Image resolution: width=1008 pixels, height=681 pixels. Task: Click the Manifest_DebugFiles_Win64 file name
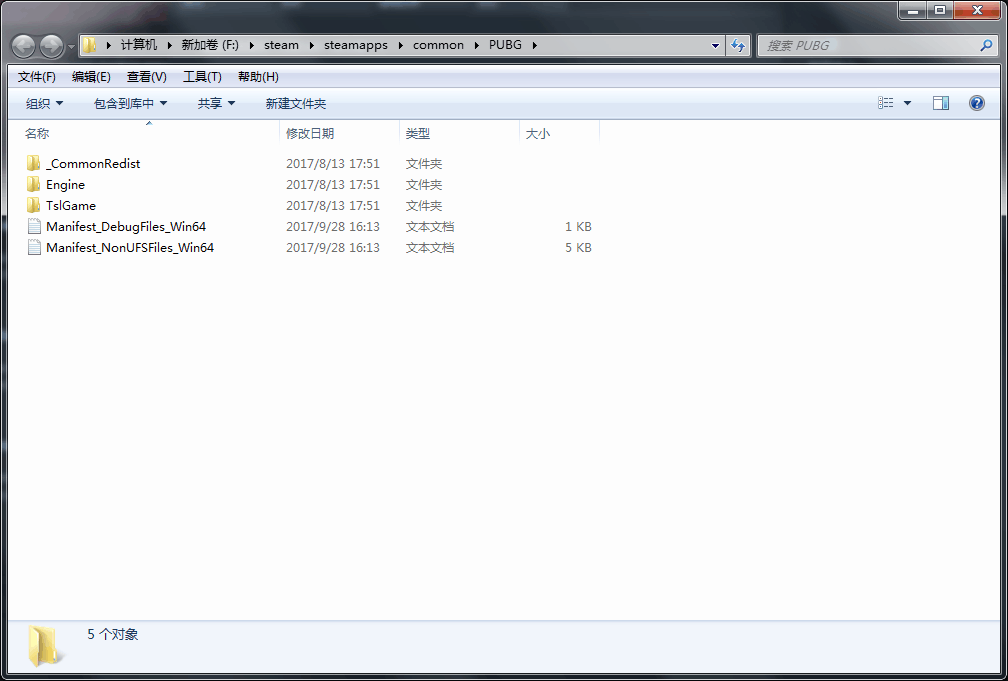coord(126,226)
